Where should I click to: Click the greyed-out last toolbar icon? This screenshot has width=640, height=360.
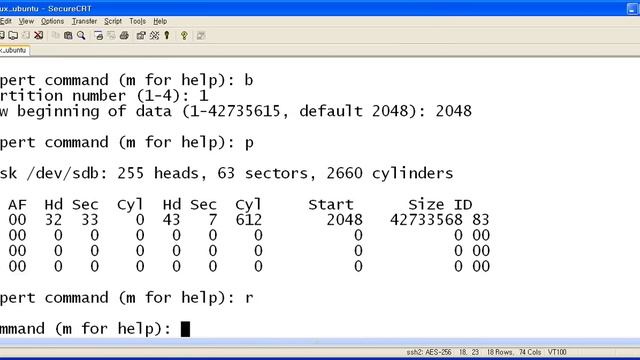click(x=201, y=36)
